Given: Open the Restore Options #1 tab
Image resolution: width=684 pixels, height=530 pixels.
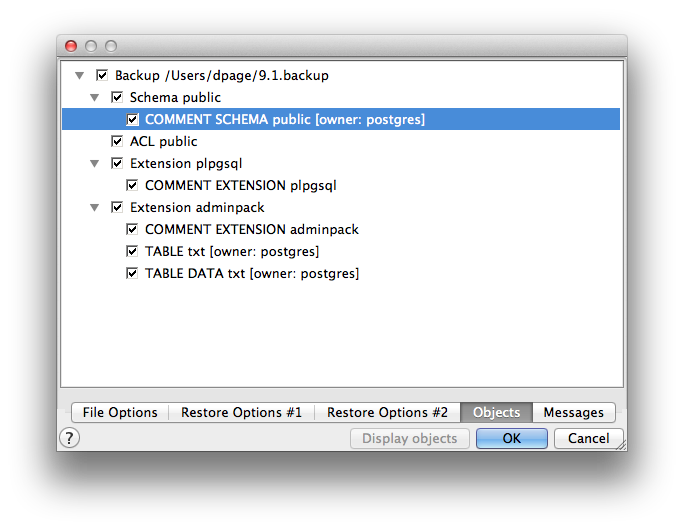Looking at the screenshot, I should (x=241, y=412).
